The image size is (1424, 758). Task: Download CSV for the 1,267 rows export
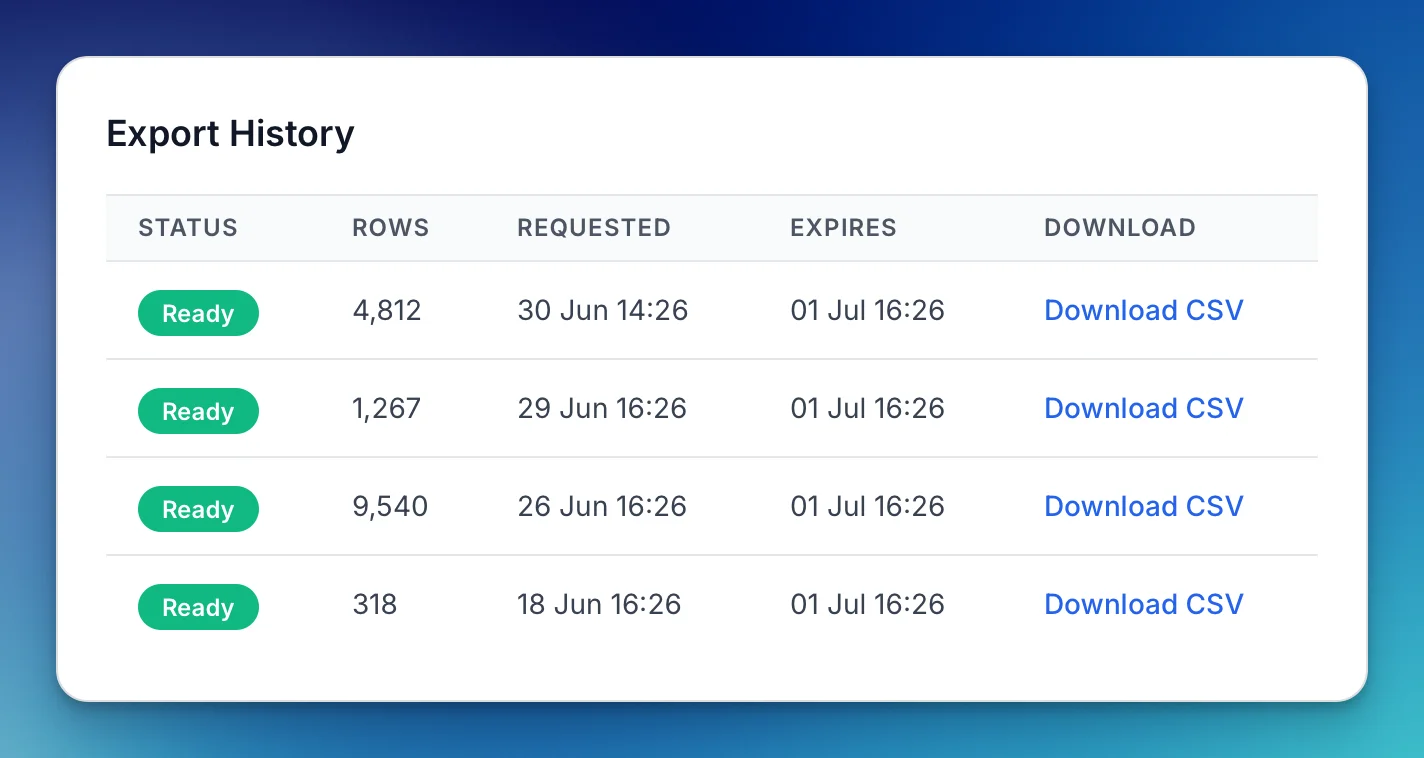1143,408
